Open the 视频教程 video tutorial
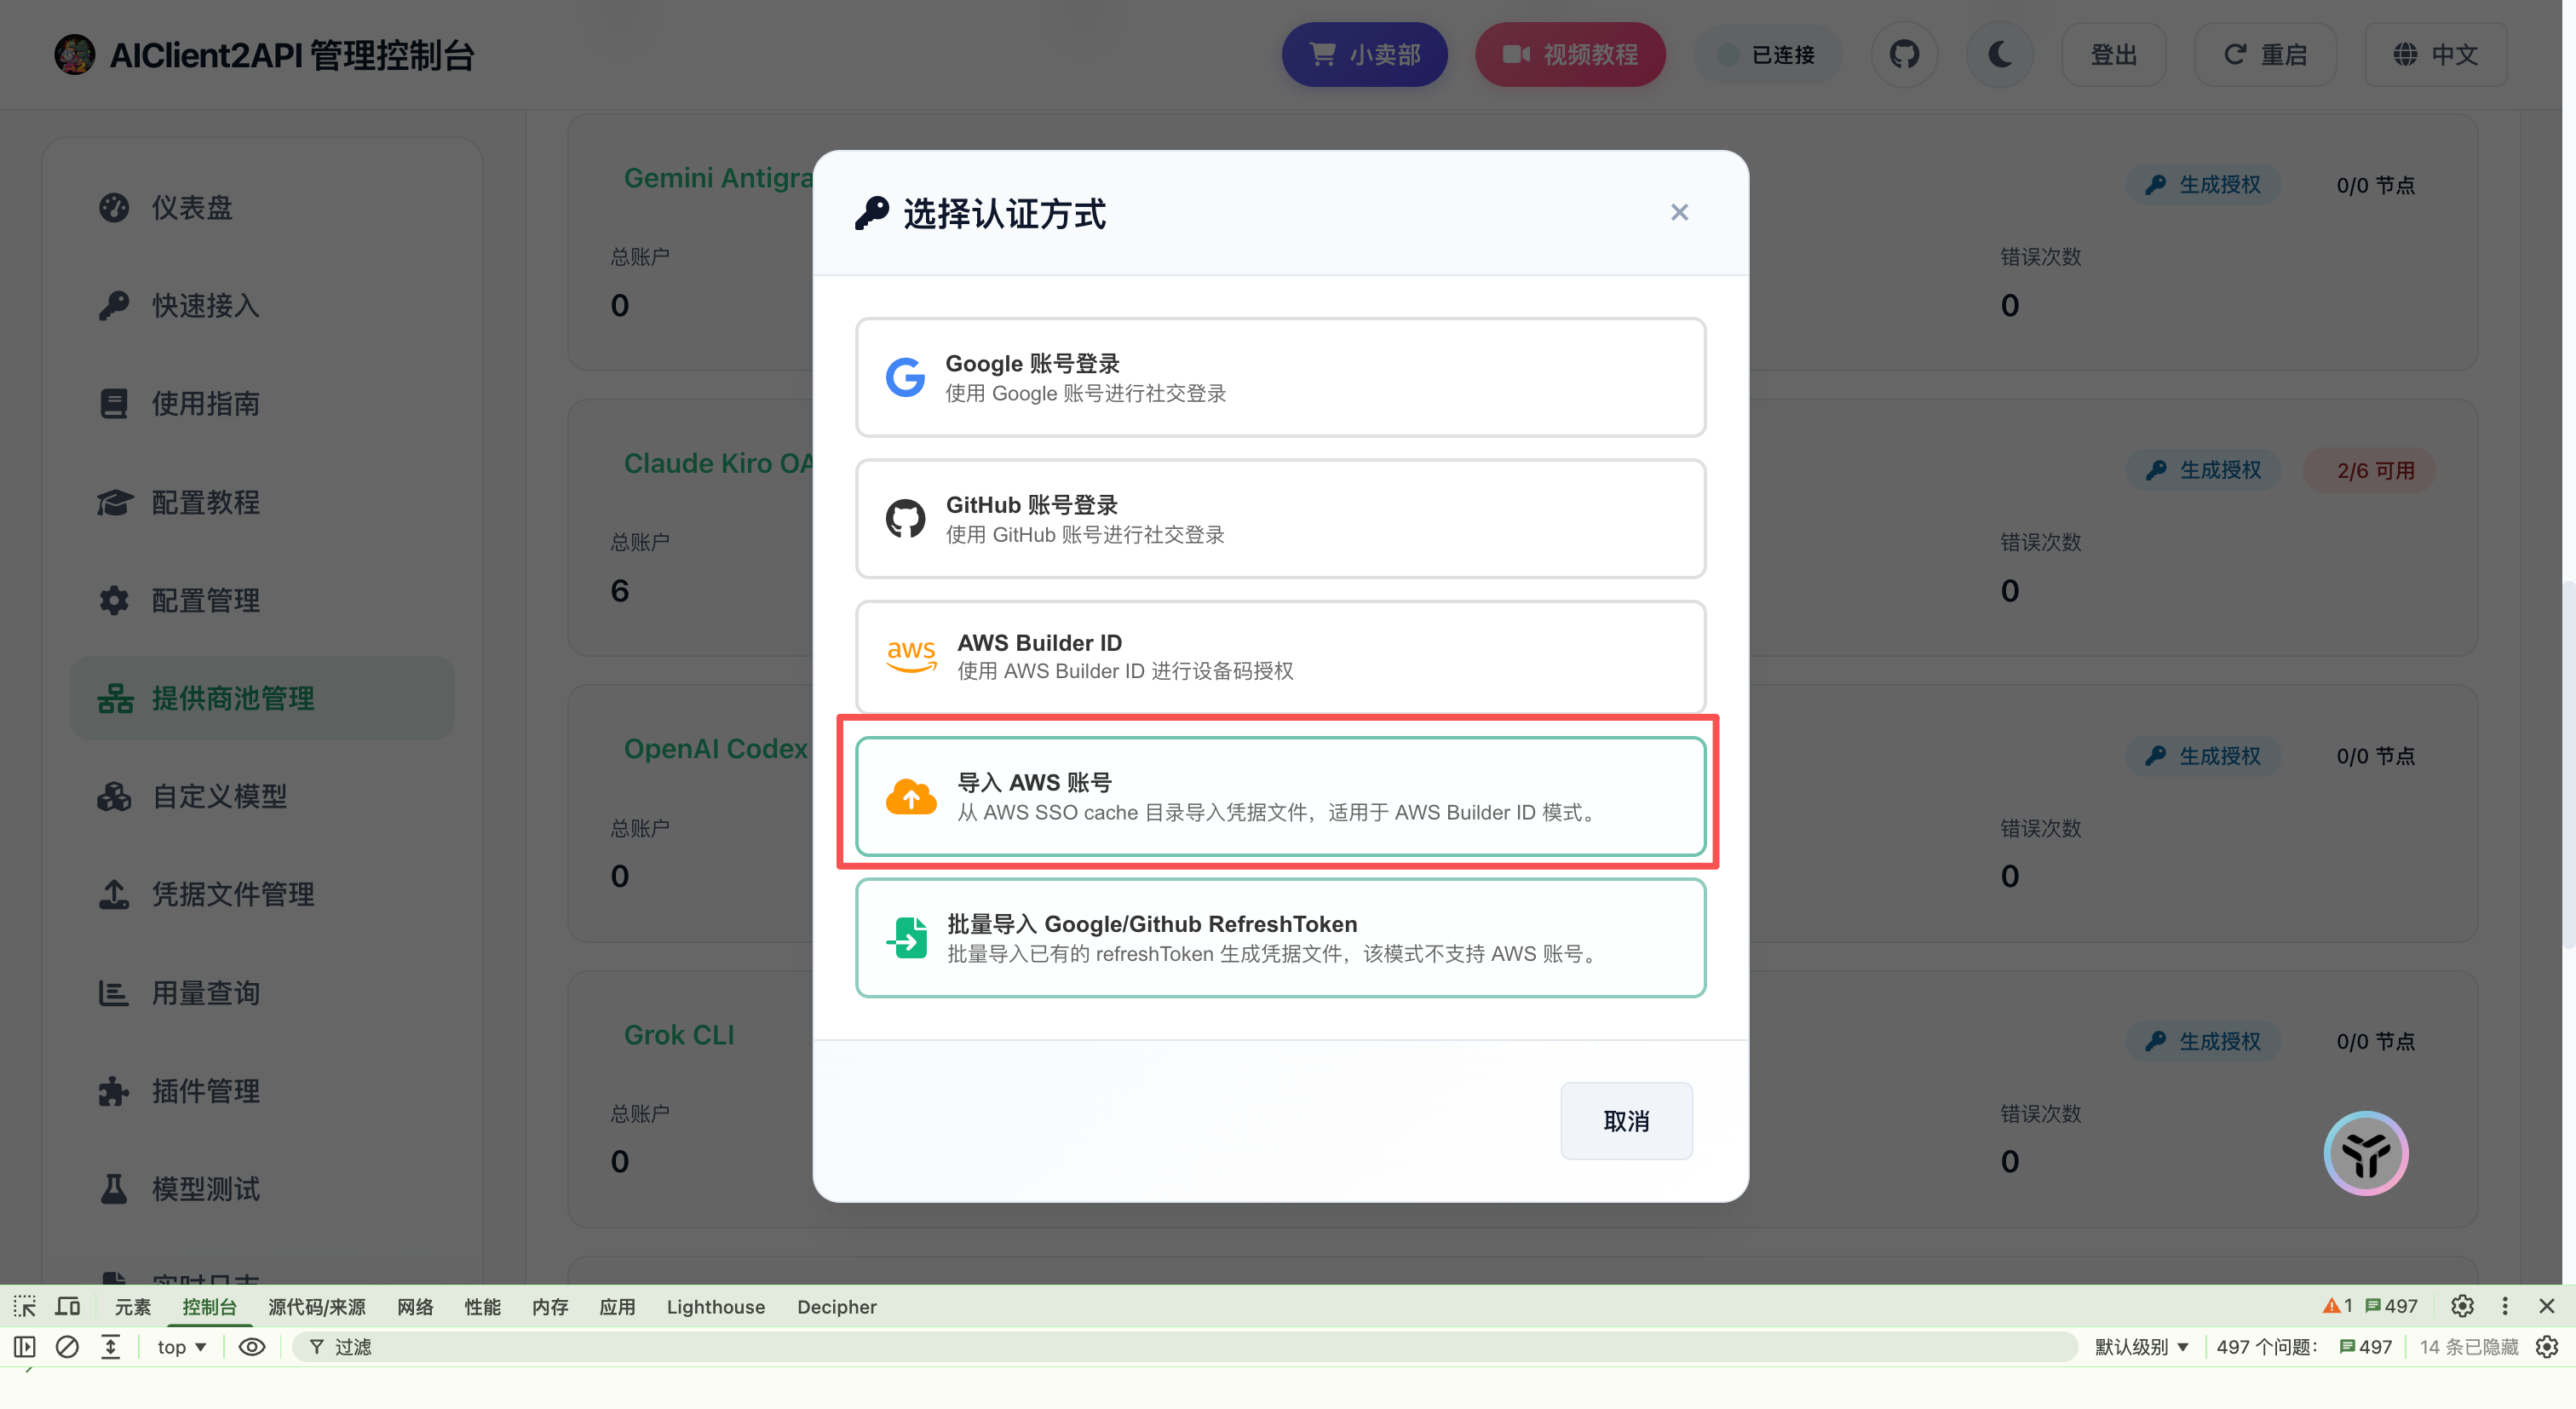 [x=1570, y=54]
